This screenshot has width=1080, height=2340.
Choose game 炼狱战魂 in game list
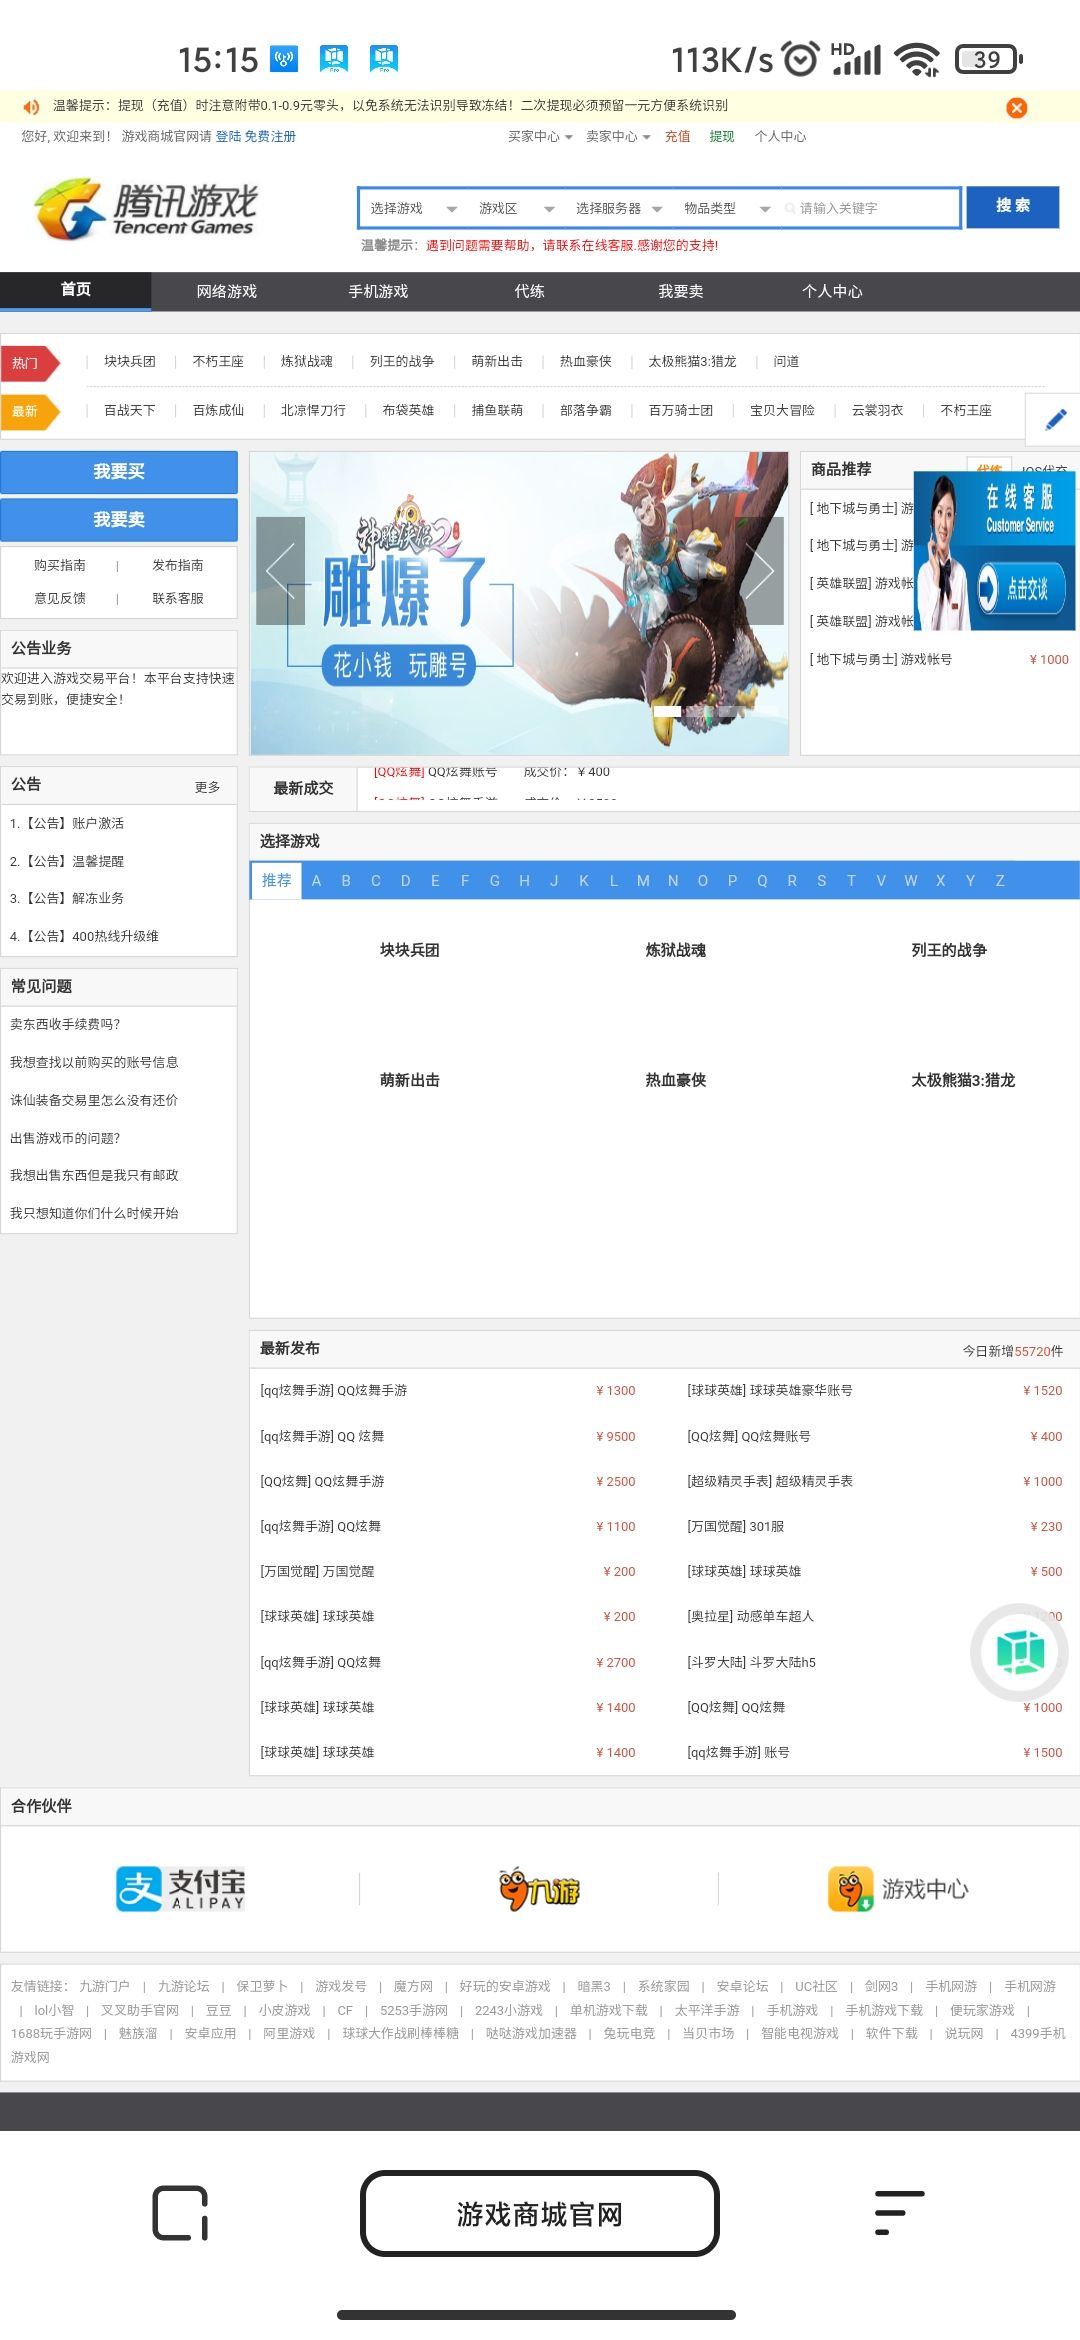pos(676,950)
